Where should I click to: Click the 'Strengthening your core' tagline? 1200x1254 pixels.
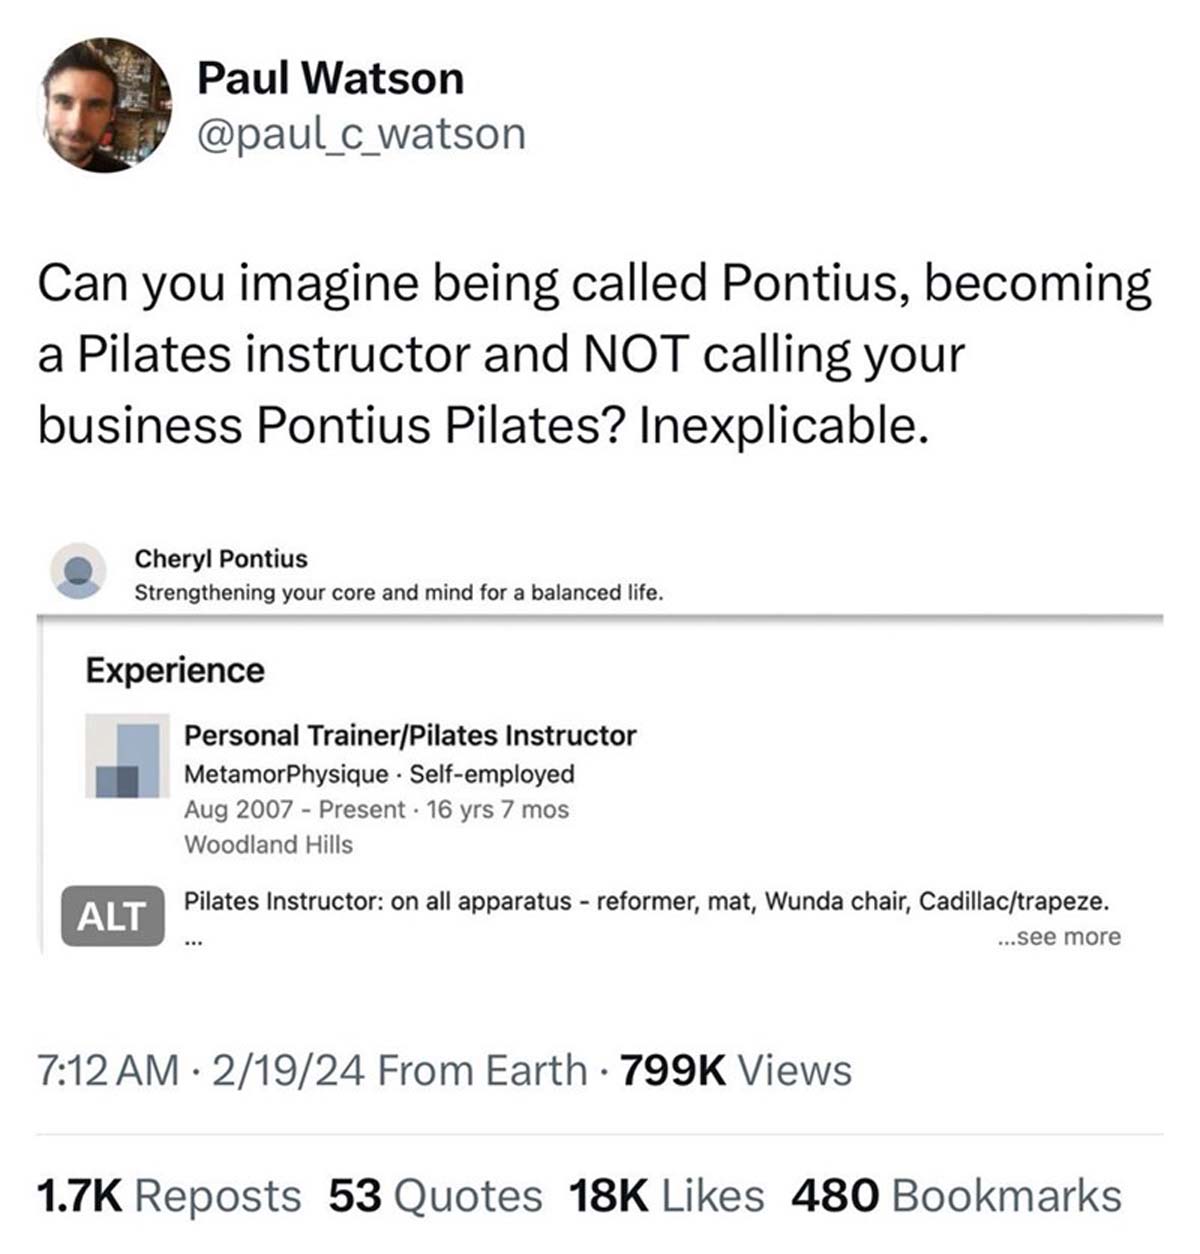pos(398,592)
